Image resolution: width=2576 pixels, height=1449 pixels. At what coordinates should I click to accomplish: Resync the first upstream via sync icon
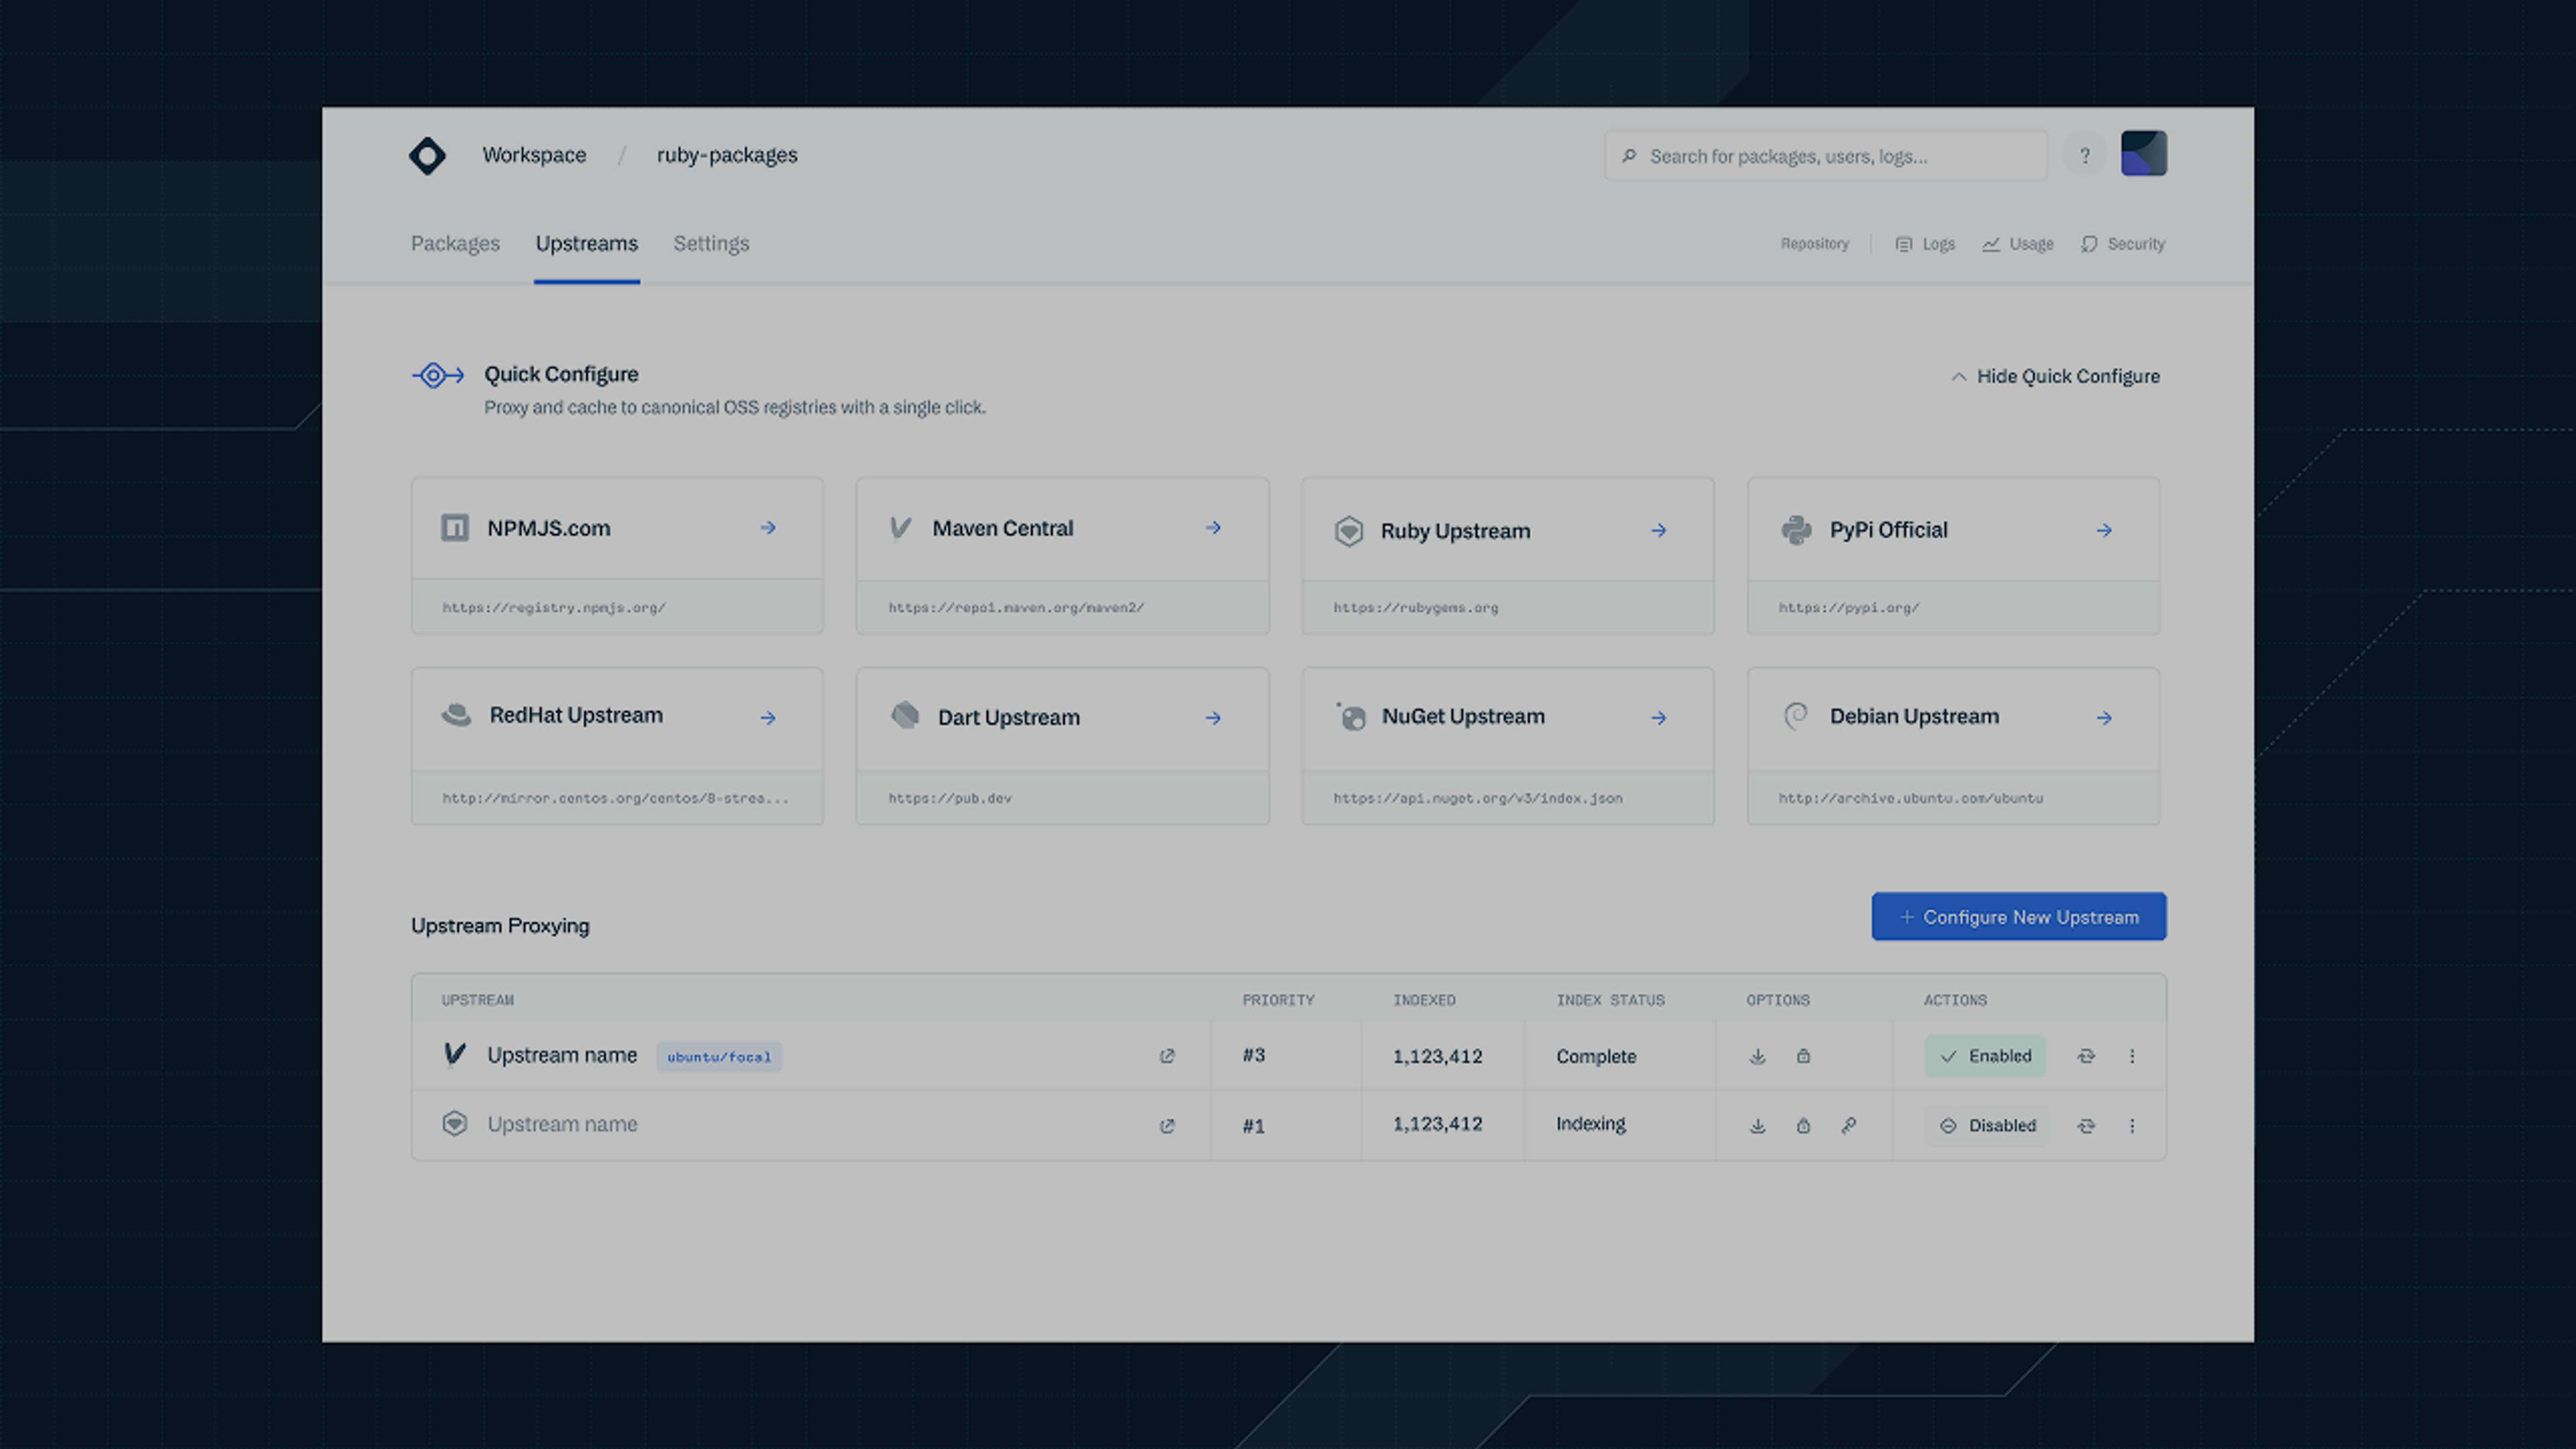click(2086, 1056)
